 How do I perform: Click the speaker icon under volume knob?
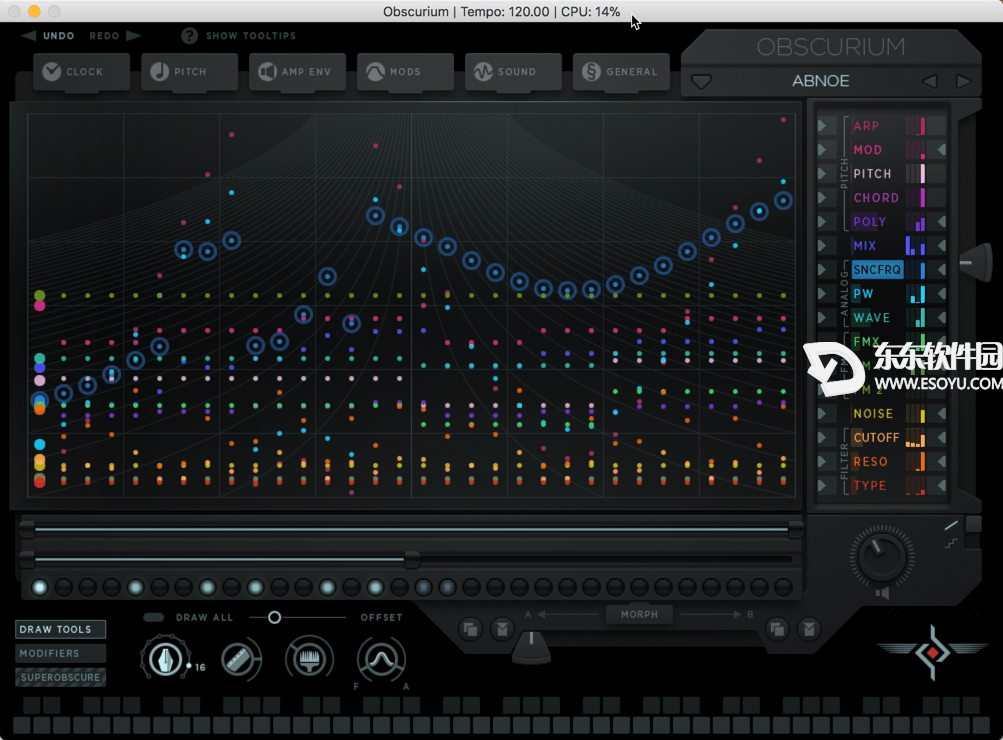tap(882, 593)
